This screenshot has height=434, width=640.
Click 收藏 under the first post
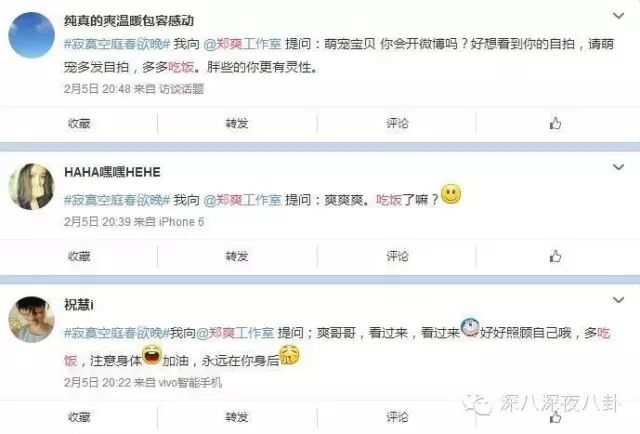[79, 123]
